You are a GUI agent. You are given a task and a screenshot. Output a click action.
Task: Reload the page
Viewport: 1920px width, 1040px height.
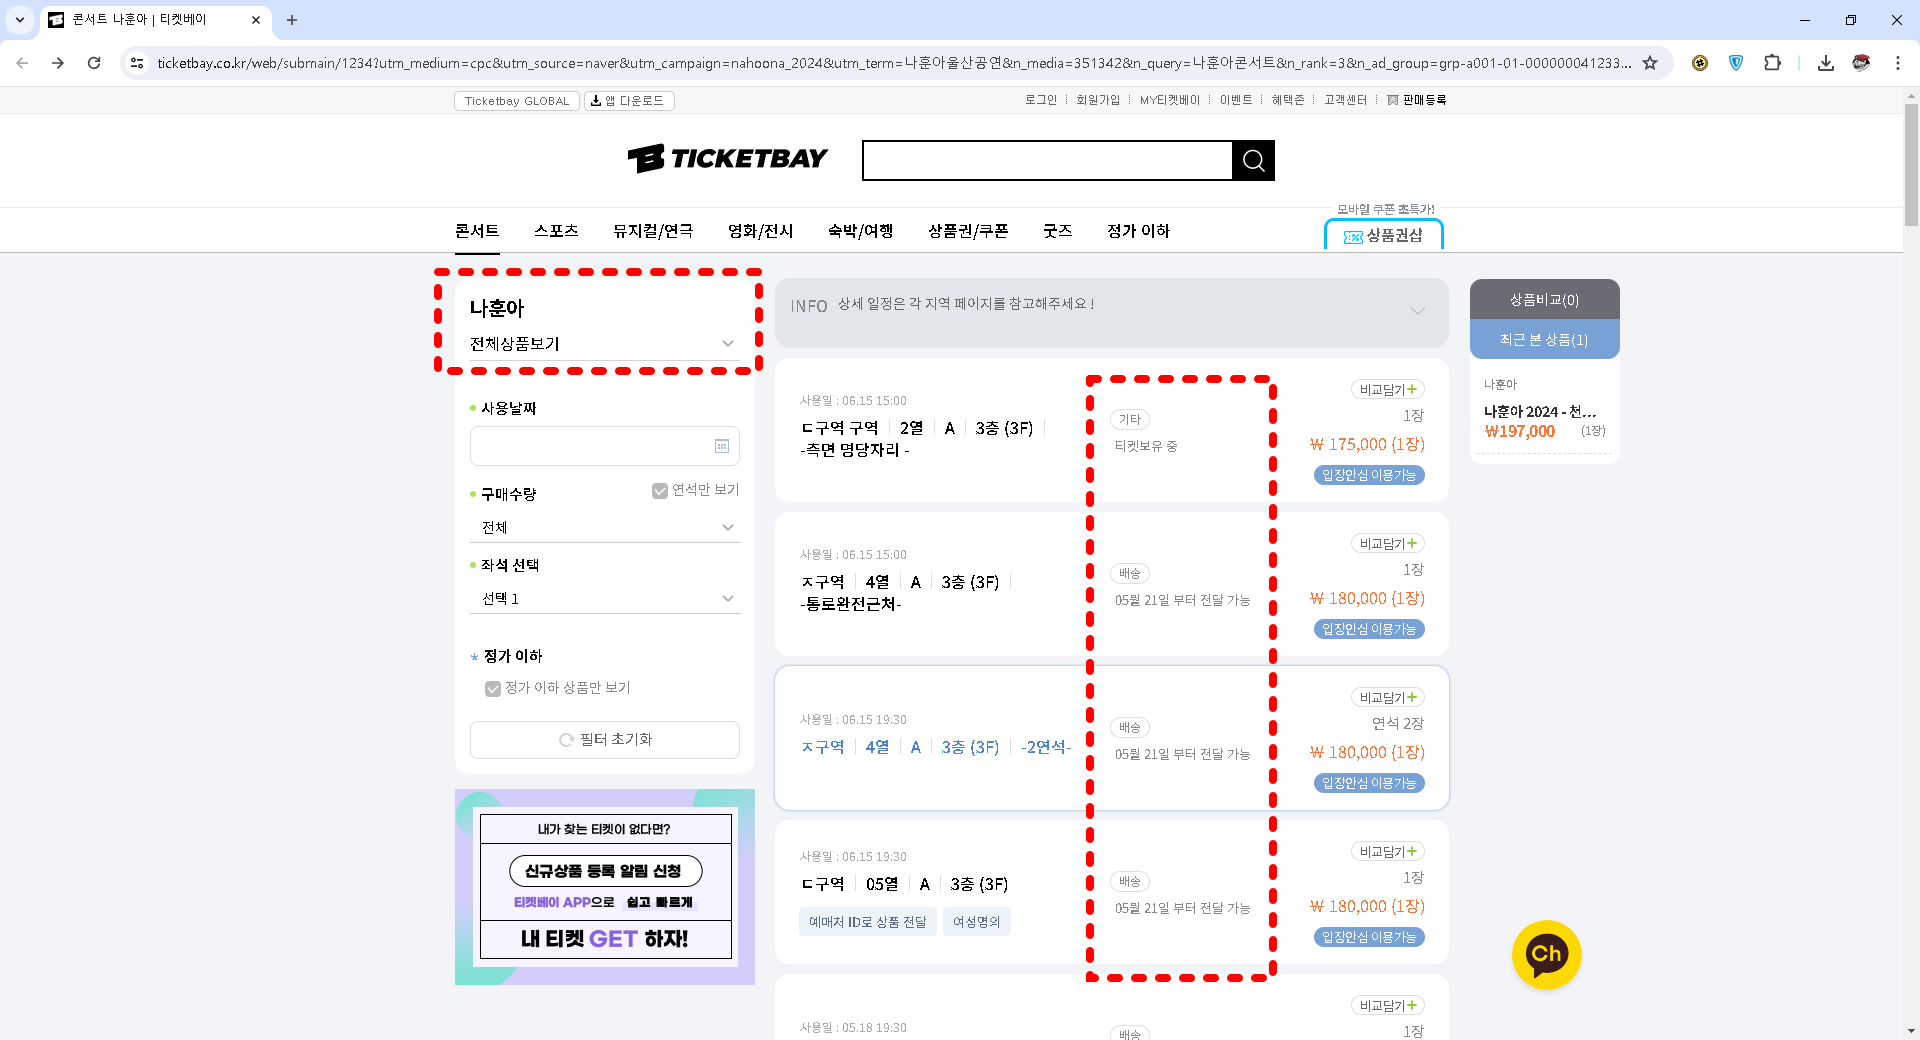[94, 63]
